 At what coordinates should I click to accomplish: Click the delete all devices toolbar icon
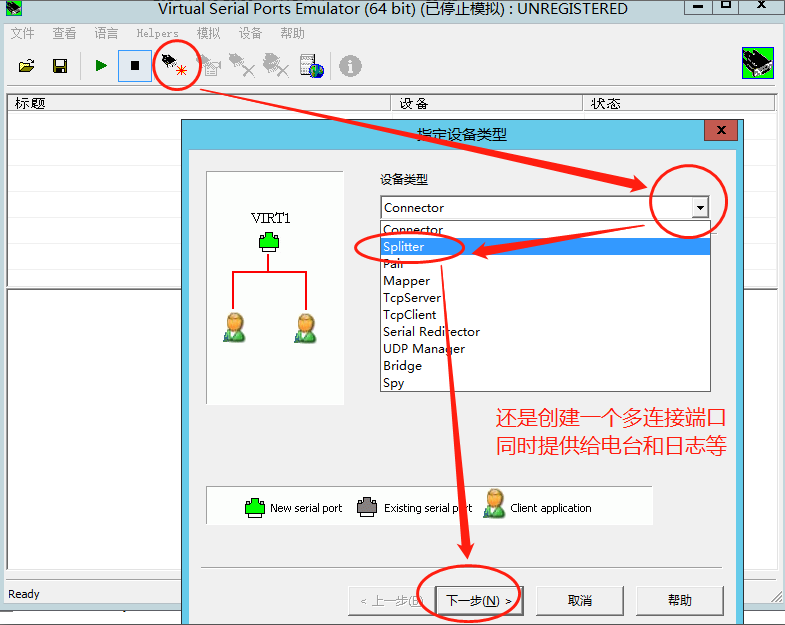pyautogui.click(x=276, y=66)
